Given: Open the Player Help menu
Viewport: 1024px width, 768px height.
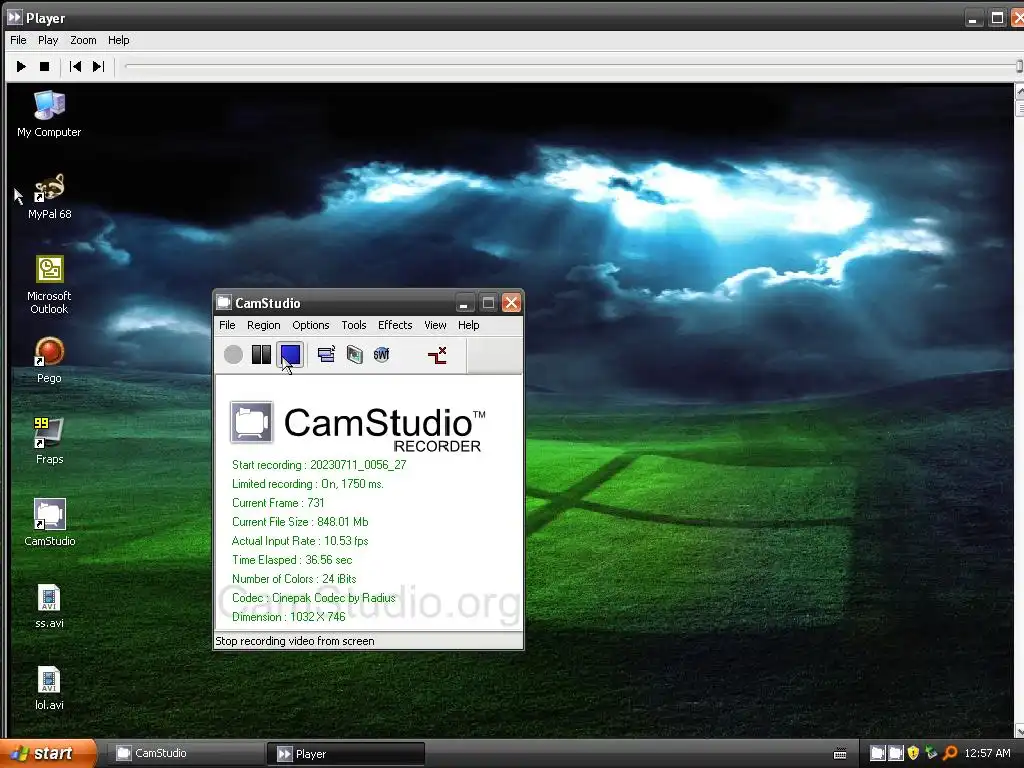Looking at the screenshot, I should (118, 40).
